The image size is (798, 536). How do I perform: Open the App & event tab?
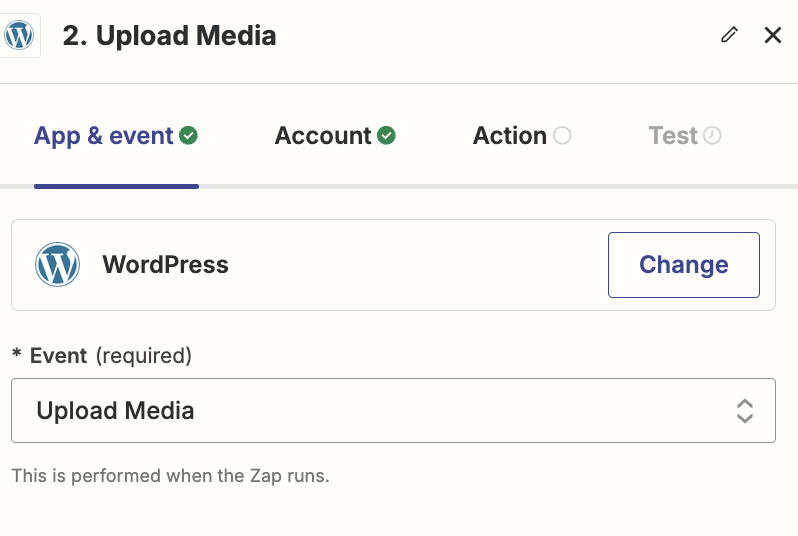pyautogui.click(x=104, y=136)
